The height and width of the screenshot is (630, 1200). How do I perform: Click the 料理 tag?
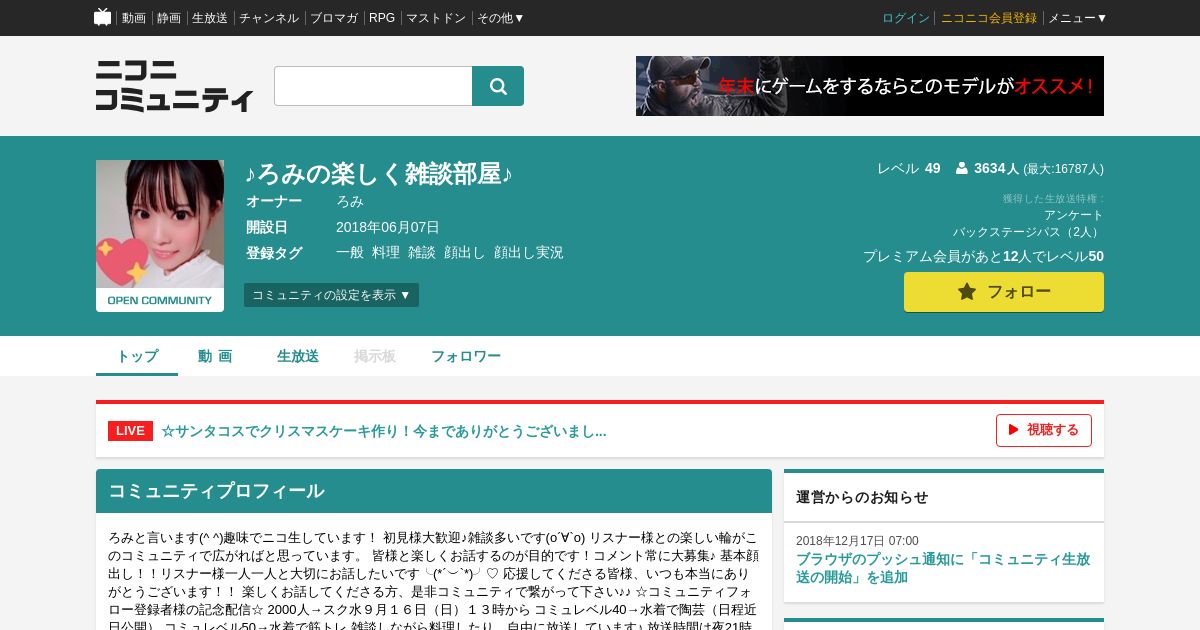click(x=386, y=253)
